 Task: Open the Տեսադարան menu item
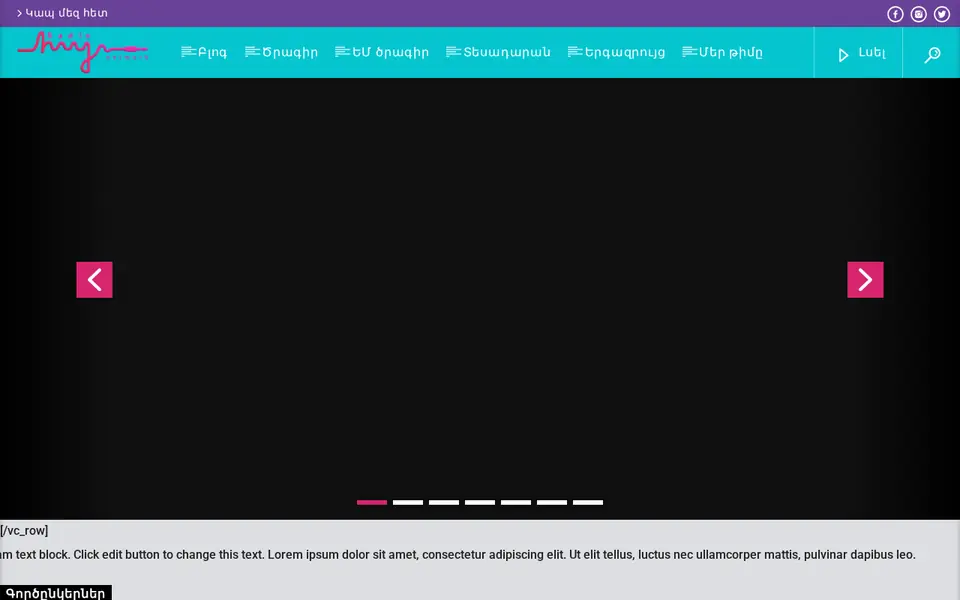pos(498,52)
